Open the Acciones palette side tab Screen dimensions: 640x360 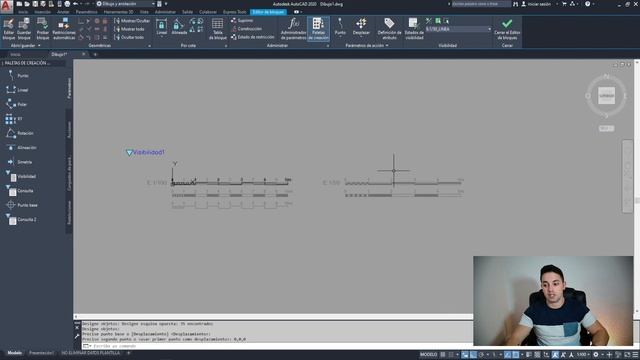(69, 129)
